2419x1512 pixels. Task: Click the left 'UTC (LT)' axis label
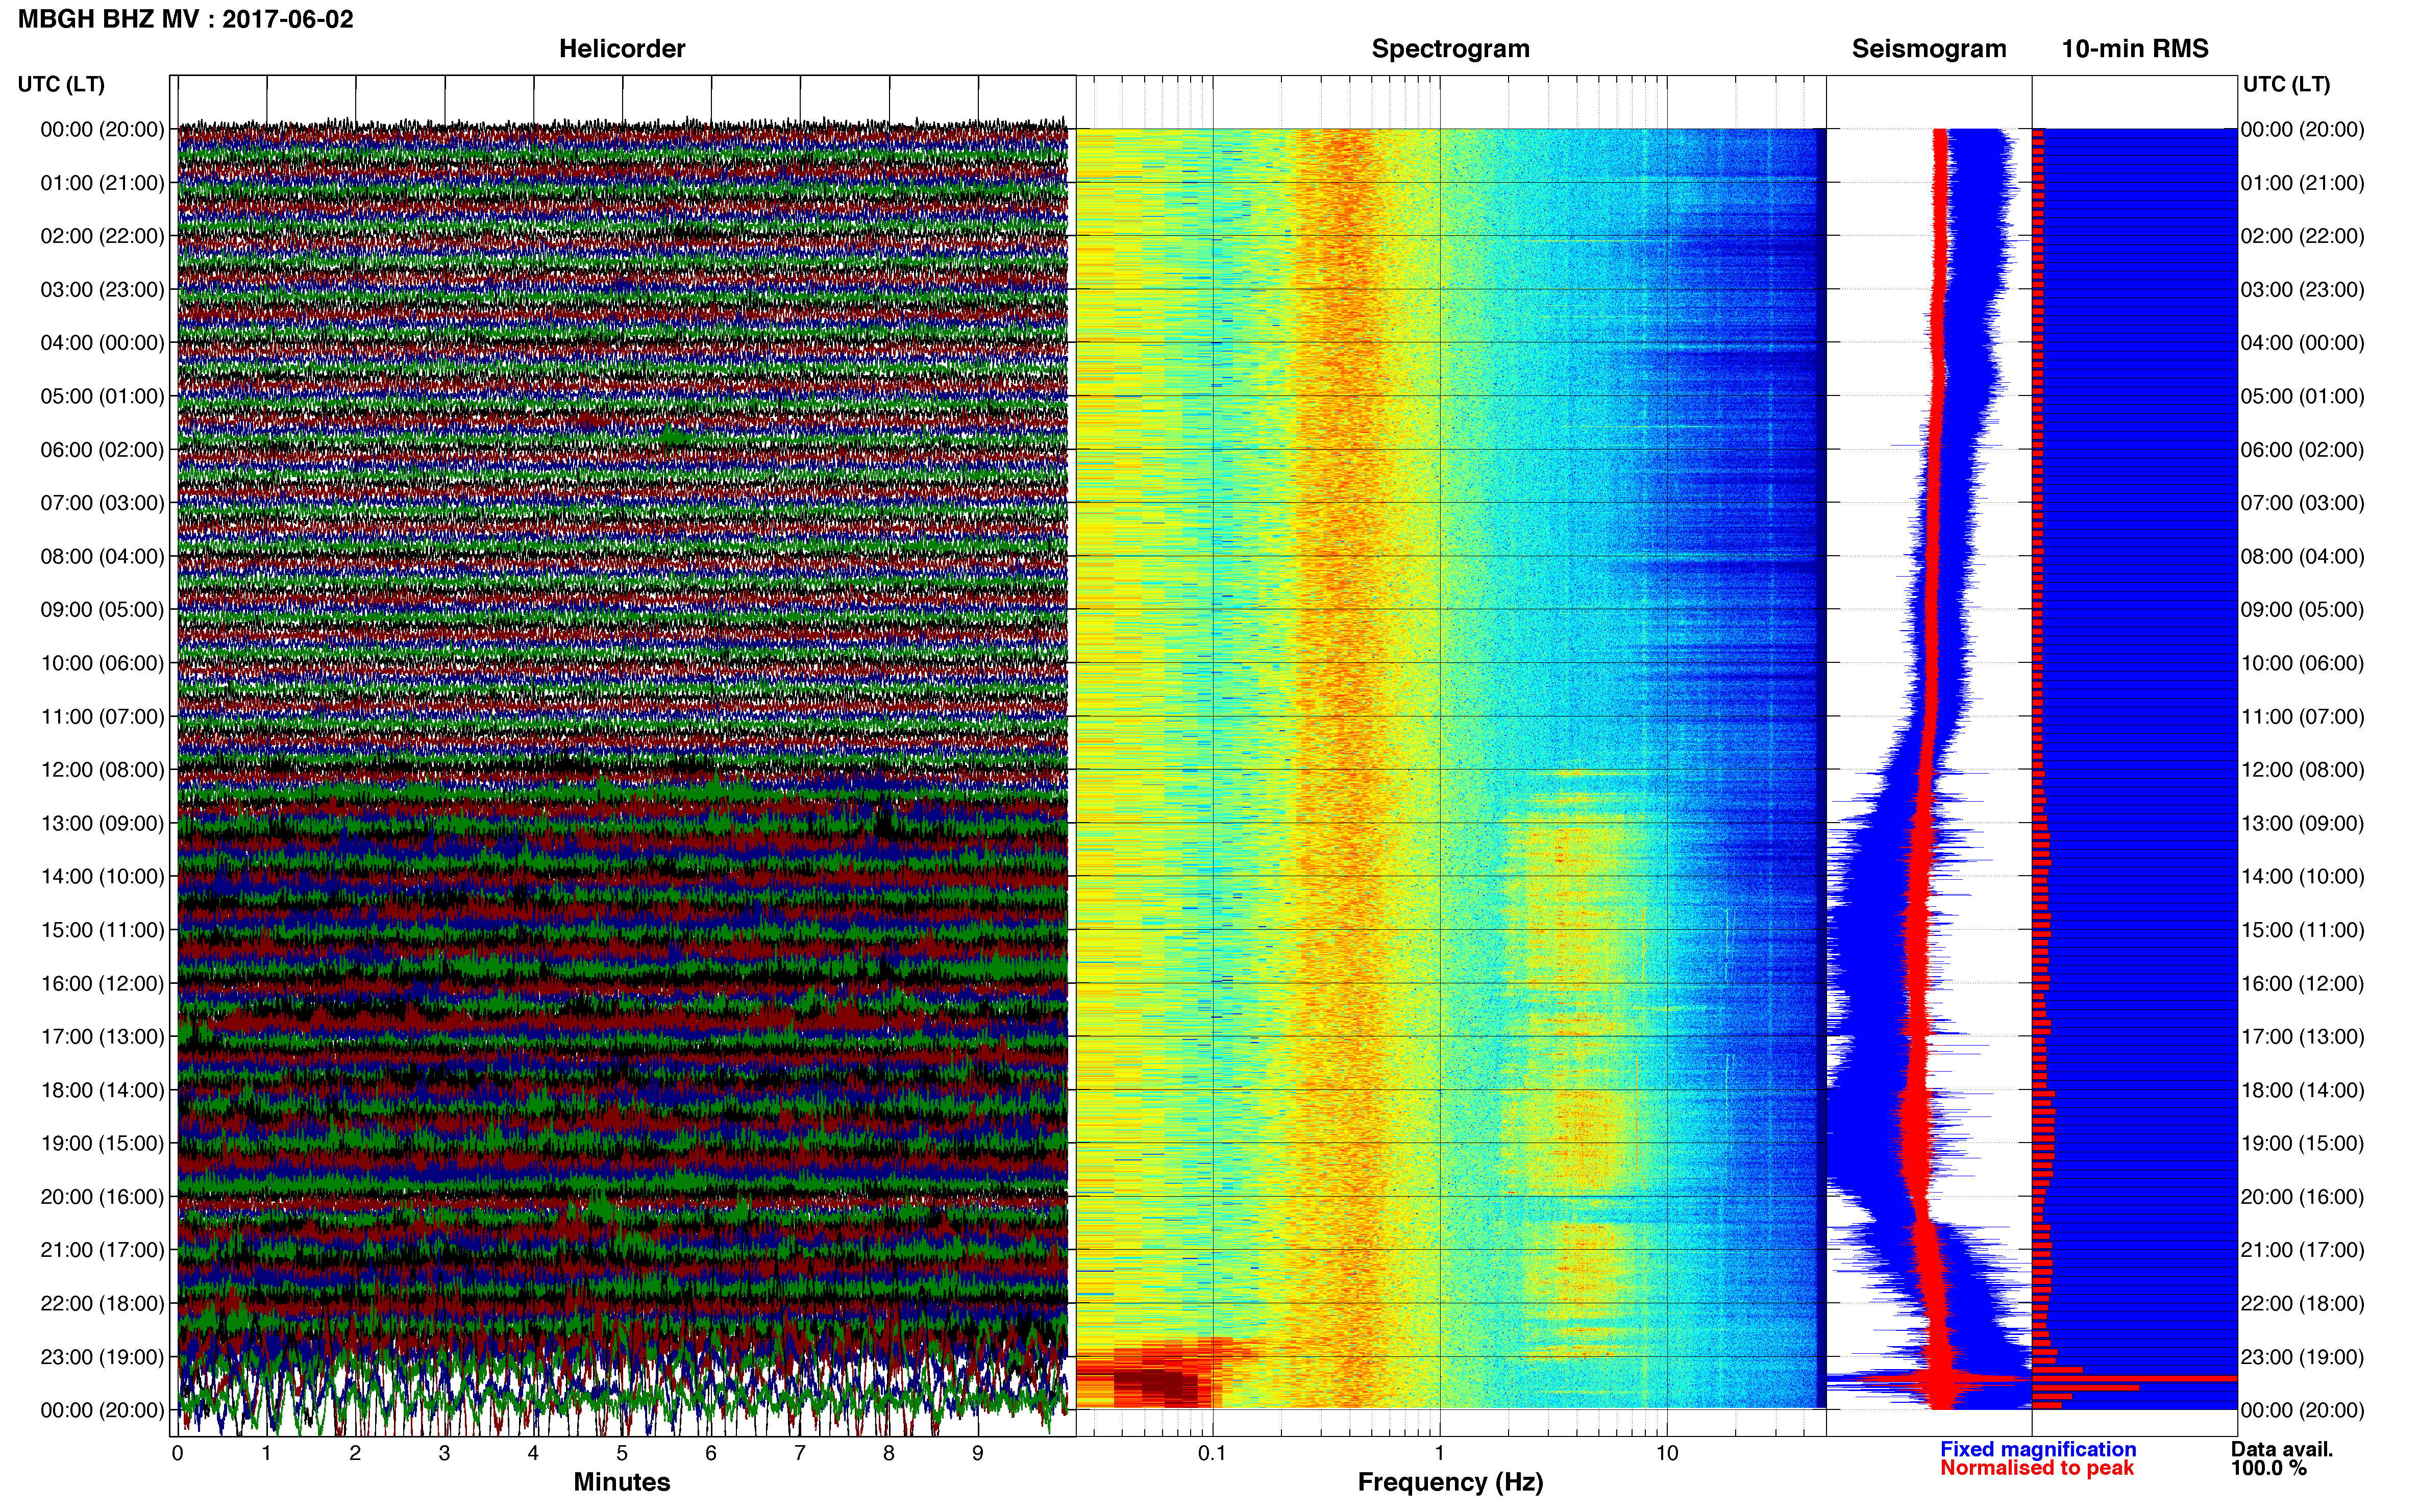[61, 84]
